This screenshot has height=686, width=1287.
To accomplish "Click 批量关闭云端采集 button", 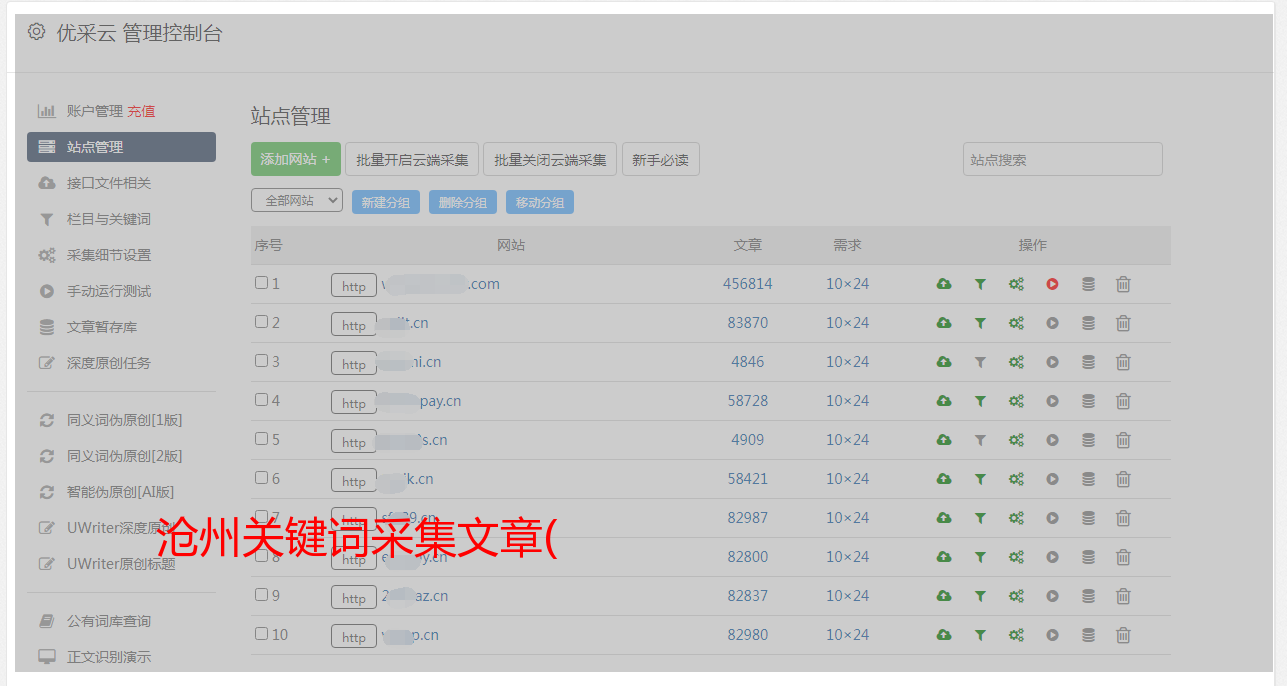I will [x=550, y=159].
